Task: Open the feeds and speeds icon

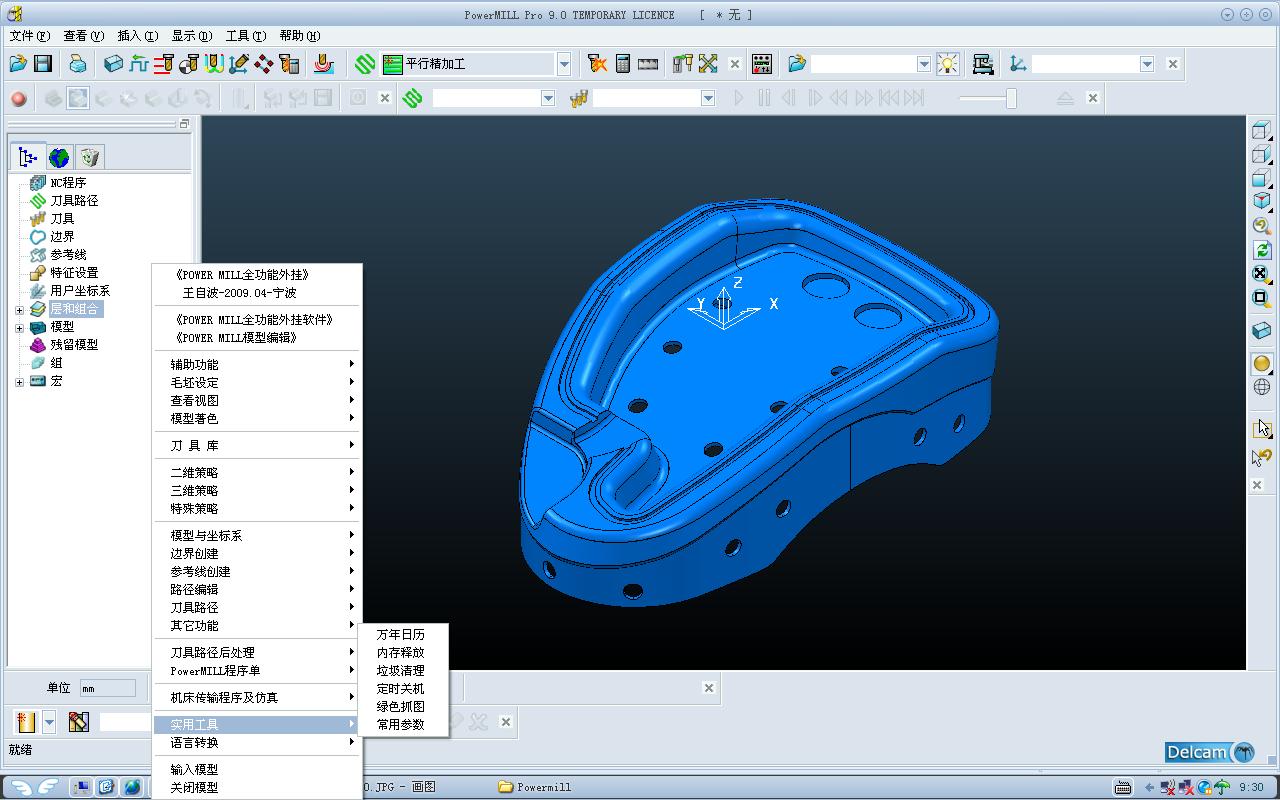Action: [139, 64]
